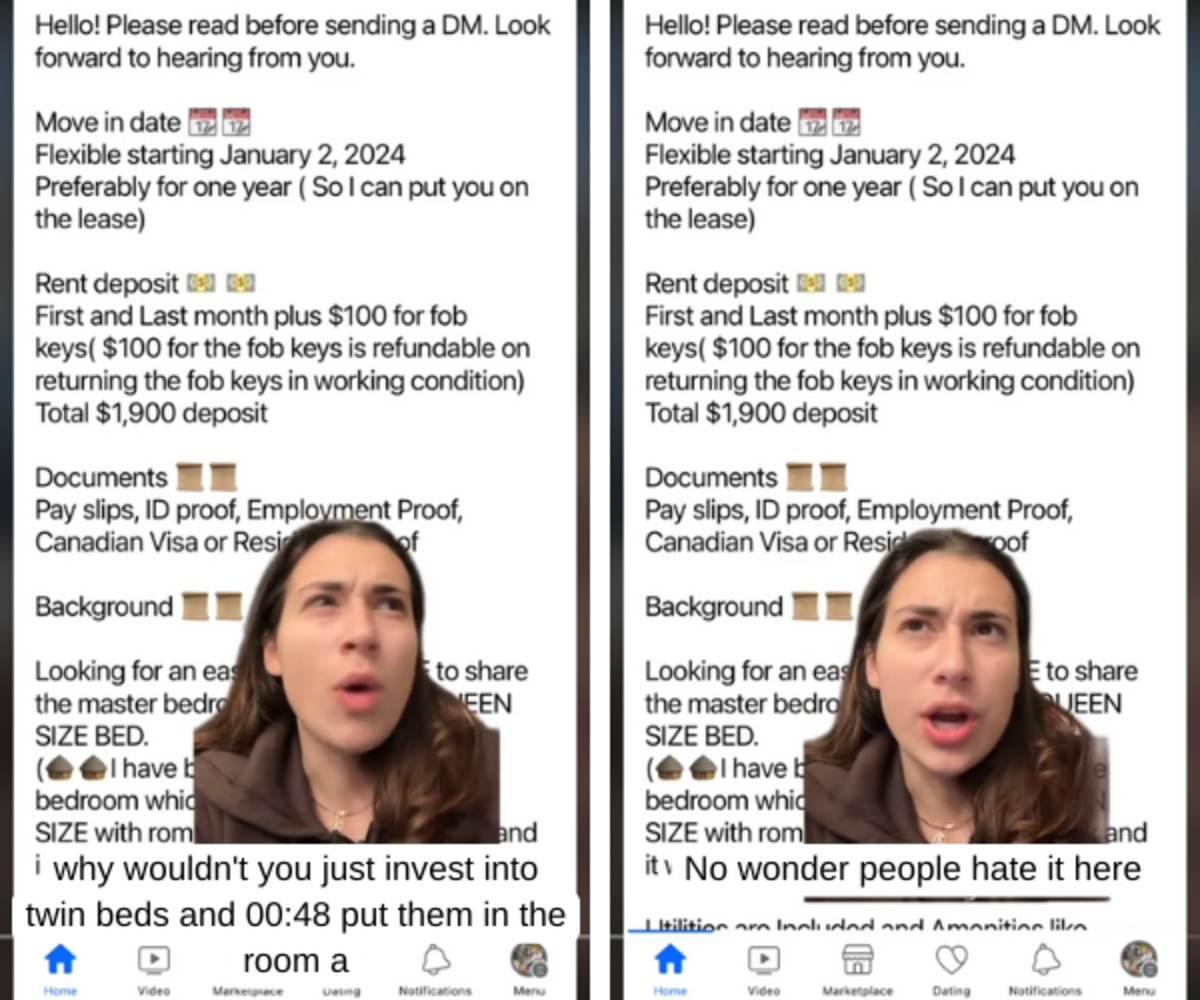Click the caption line 'why wouldn't you just invest into'
The height and width of the screenshot is (1000, 1200).
[x=295, y=868]
